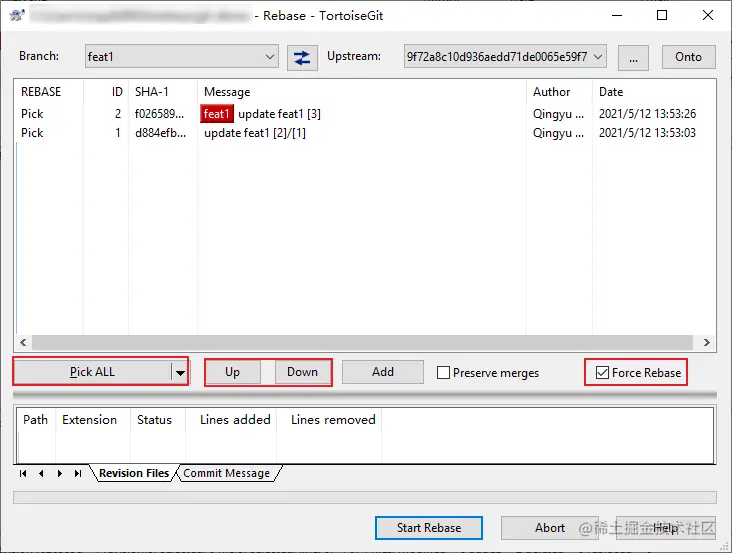Maximize the Rebase window
732x553 pixels.
[x=662, y=15]
